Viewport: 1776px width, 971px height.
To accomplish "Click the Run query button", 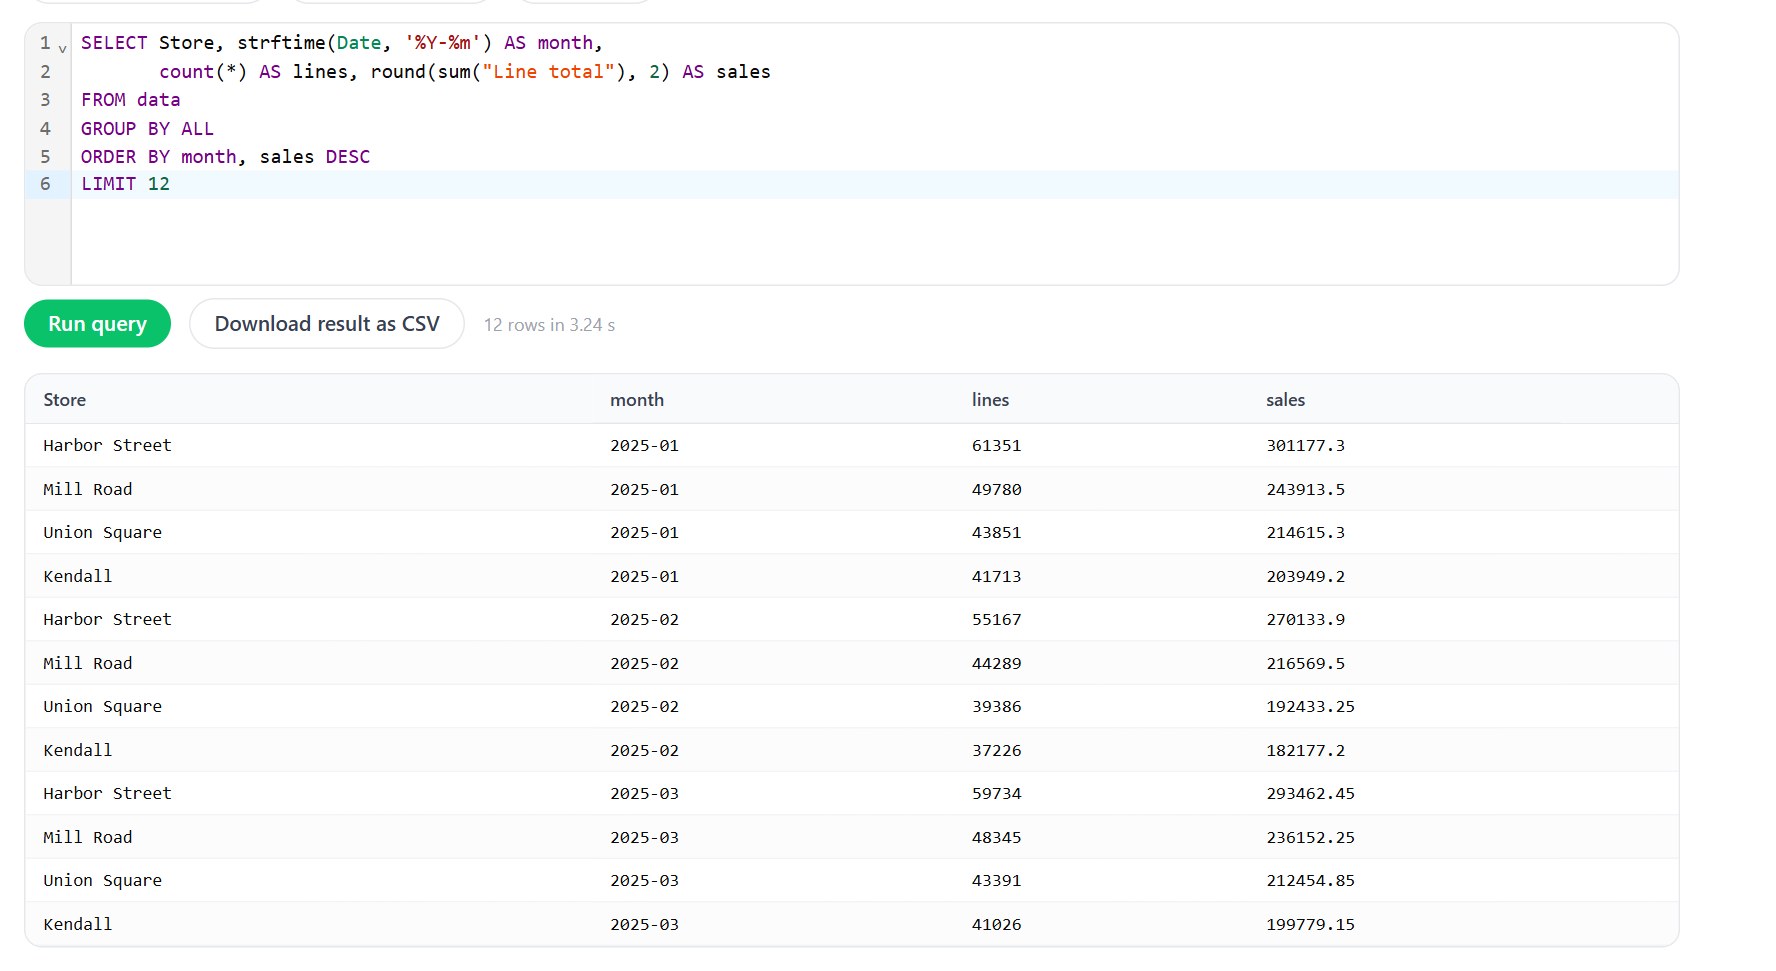I will click(97, 324).
